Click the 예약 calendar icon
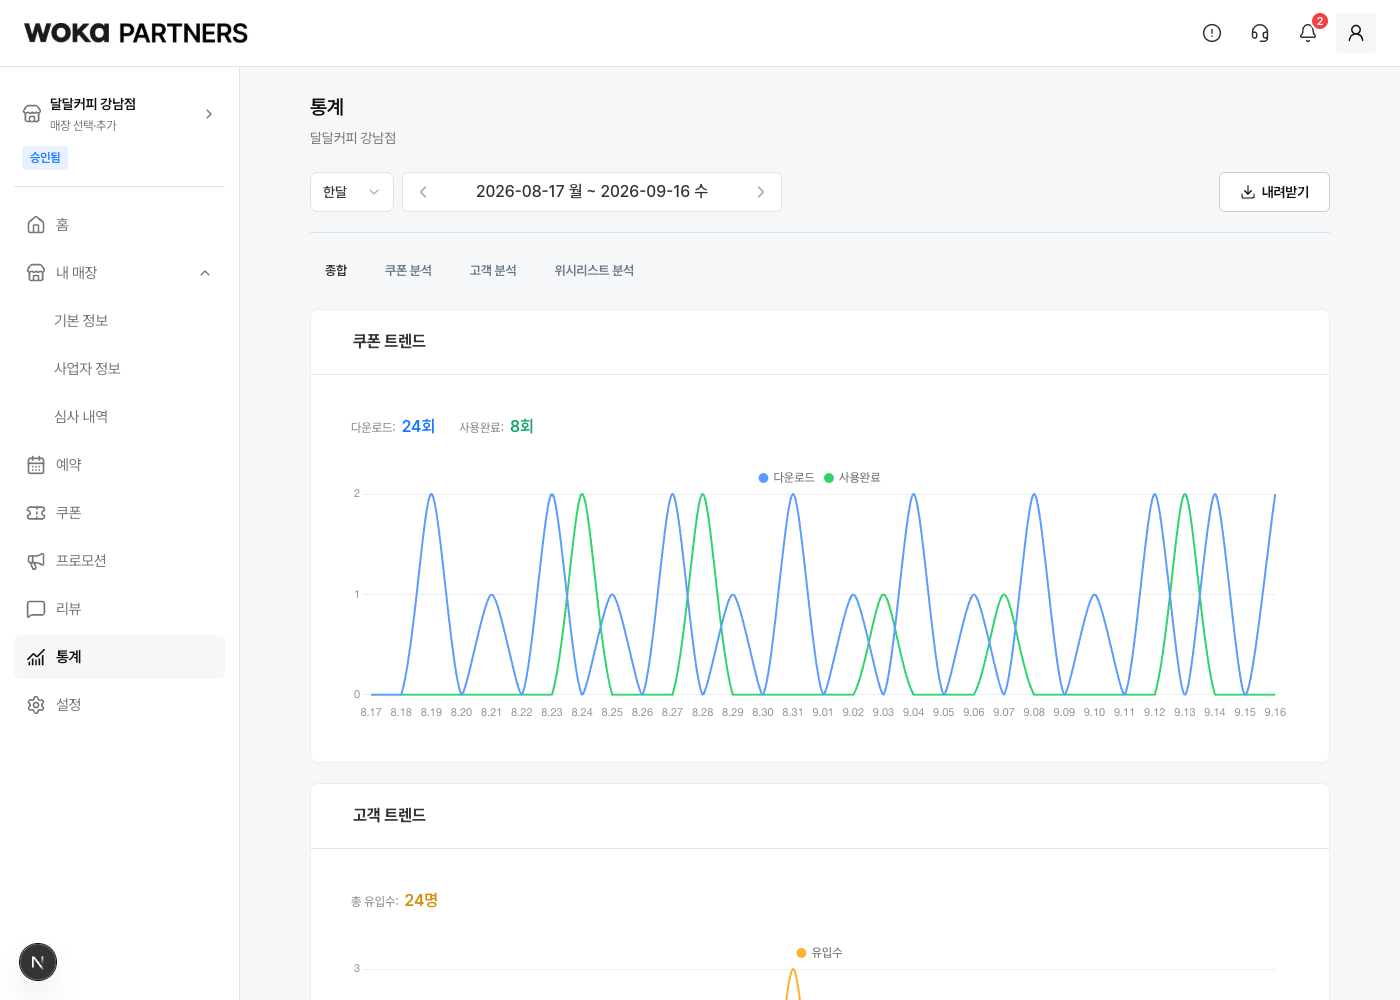The height and width of the screenshot is (1000, 1400). [x=36, y=465]
